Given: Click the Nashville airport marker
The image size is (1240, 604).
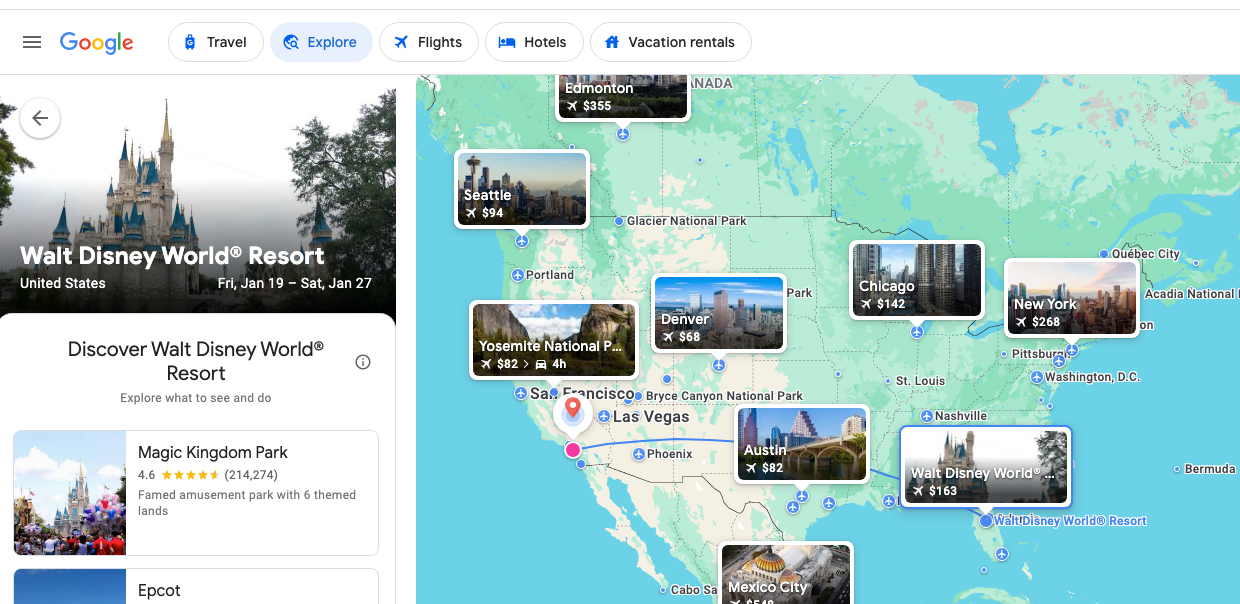Looking at the screenshot, I should pyautogui.click(x=927, y=416).
